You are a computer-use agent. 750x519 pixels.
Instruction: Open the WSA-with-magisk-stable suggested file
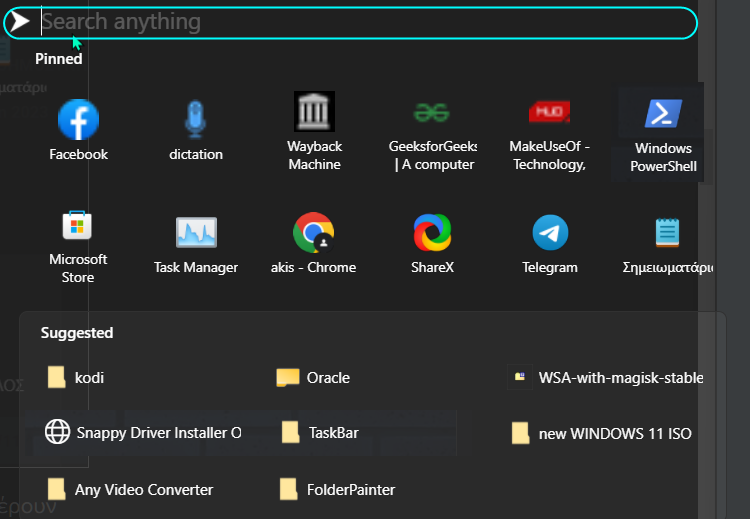605,377
